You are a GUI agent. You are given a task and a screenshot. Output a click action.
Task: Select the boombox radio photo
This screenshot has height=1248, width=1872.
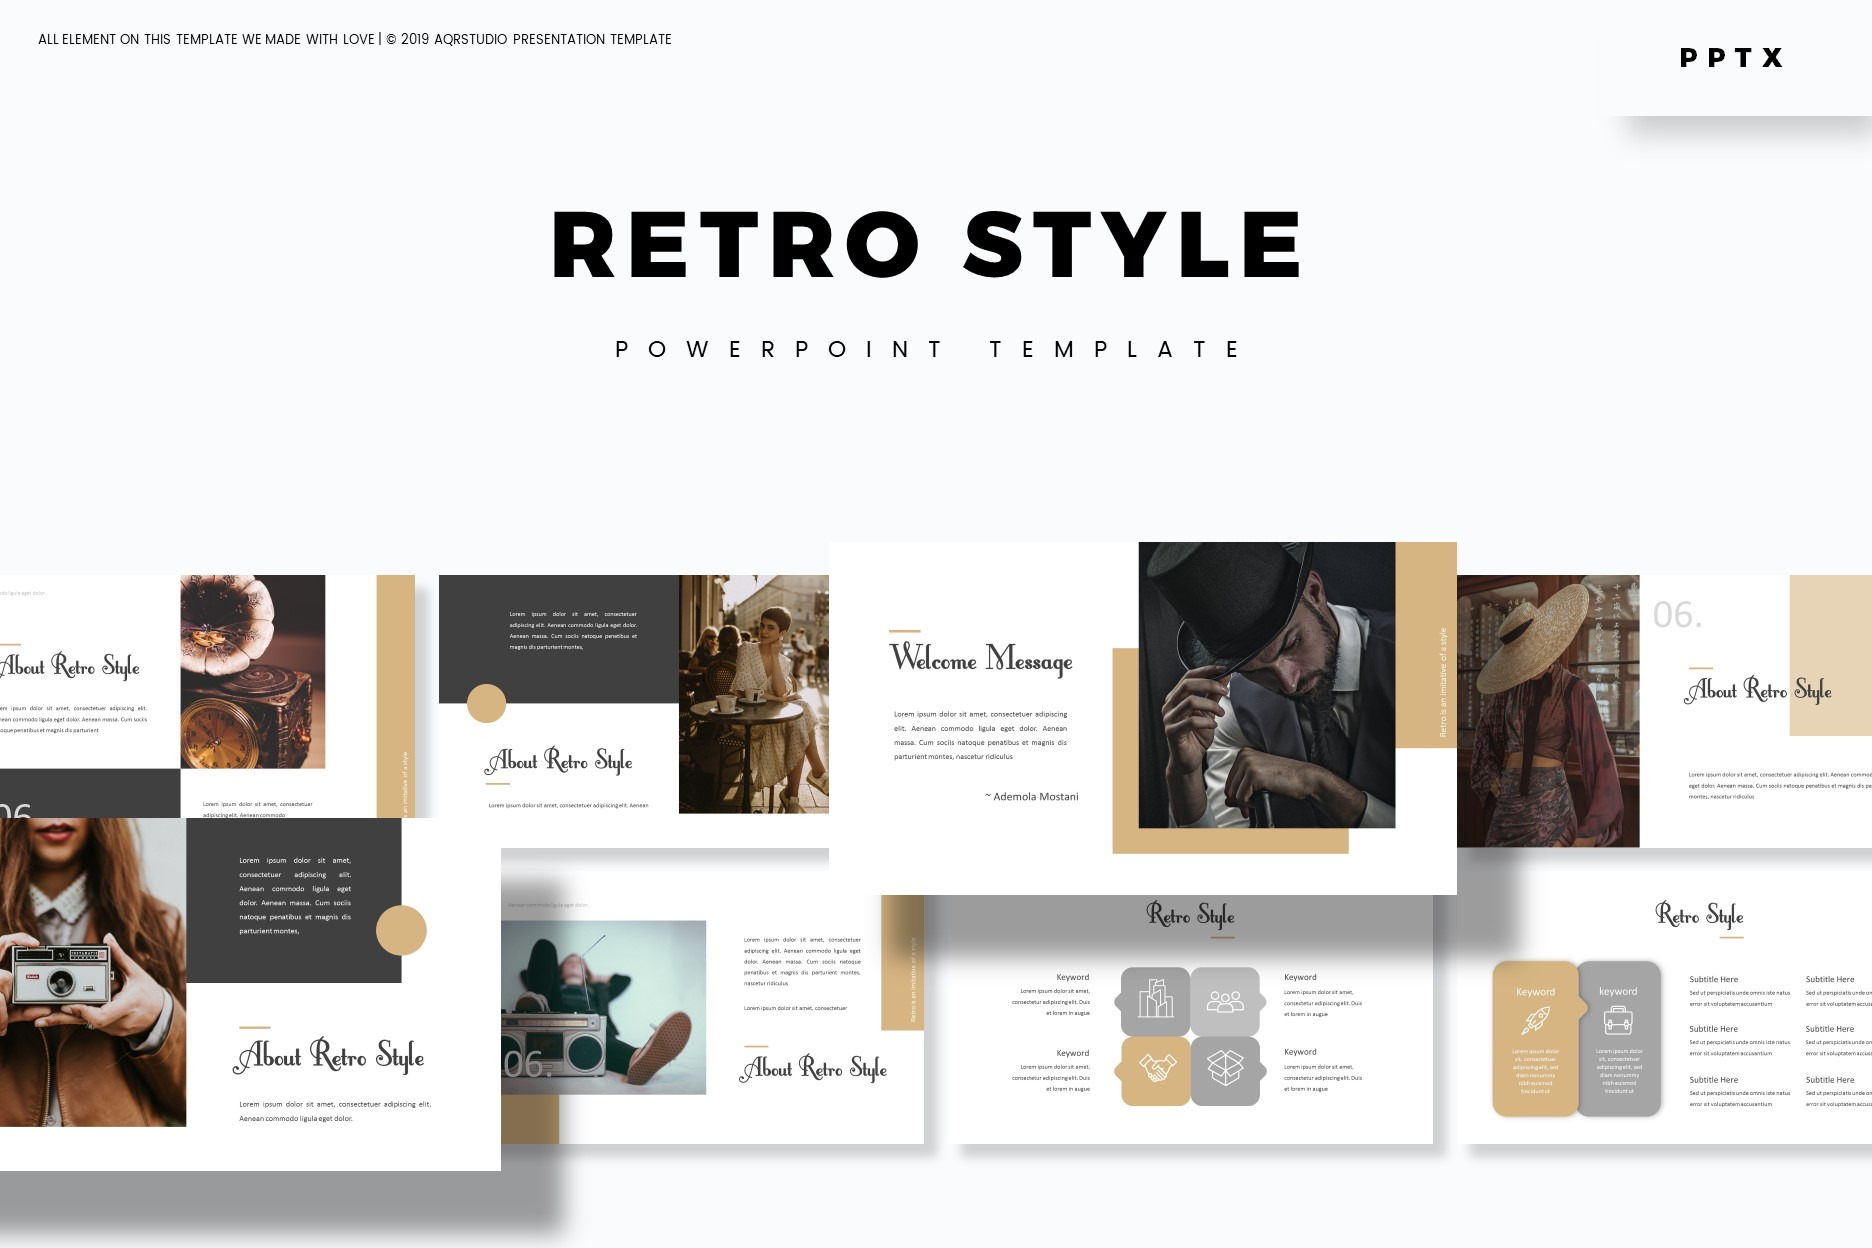tap(603, 1007)
